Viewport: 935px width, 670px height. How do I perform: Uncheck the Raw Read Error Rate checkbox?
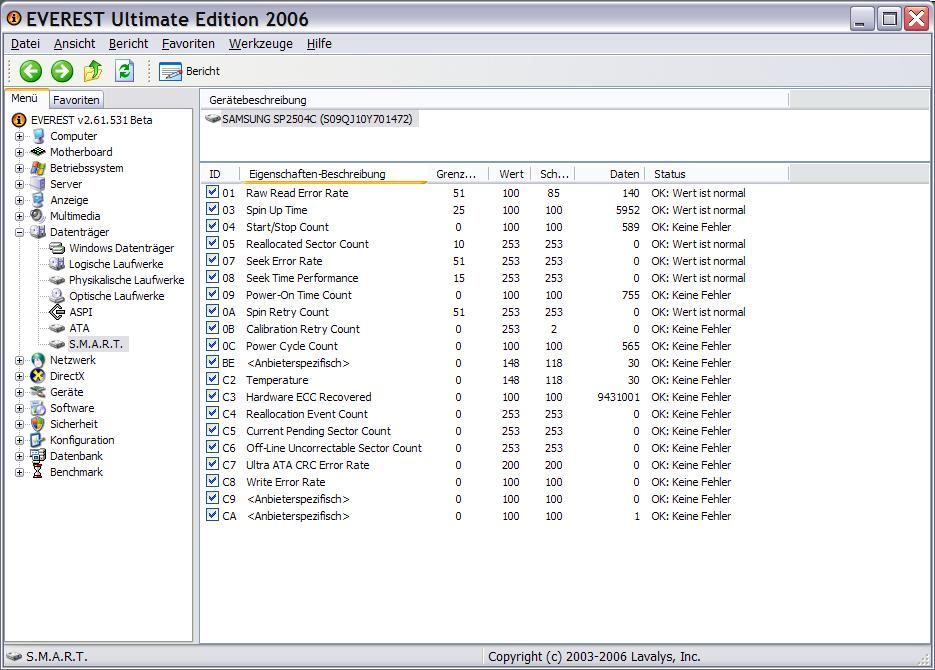pos(212,192)
